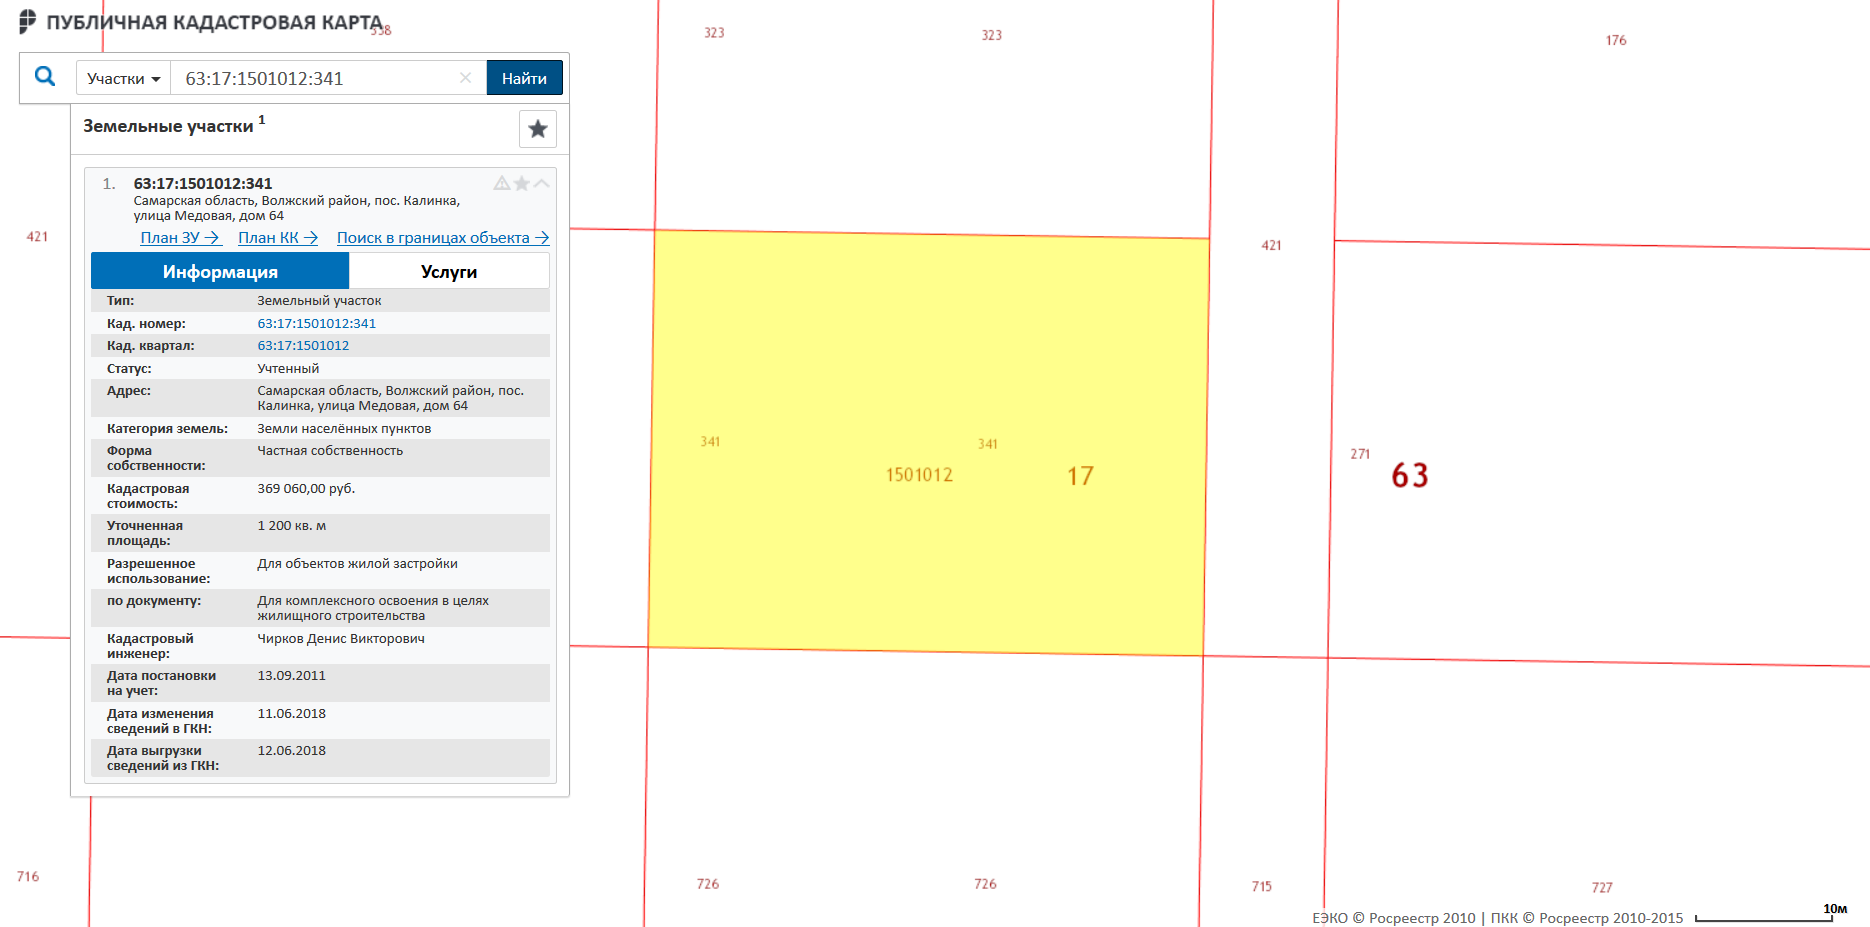Open Поиск в границах объекта link

click(x=443, y=238)
